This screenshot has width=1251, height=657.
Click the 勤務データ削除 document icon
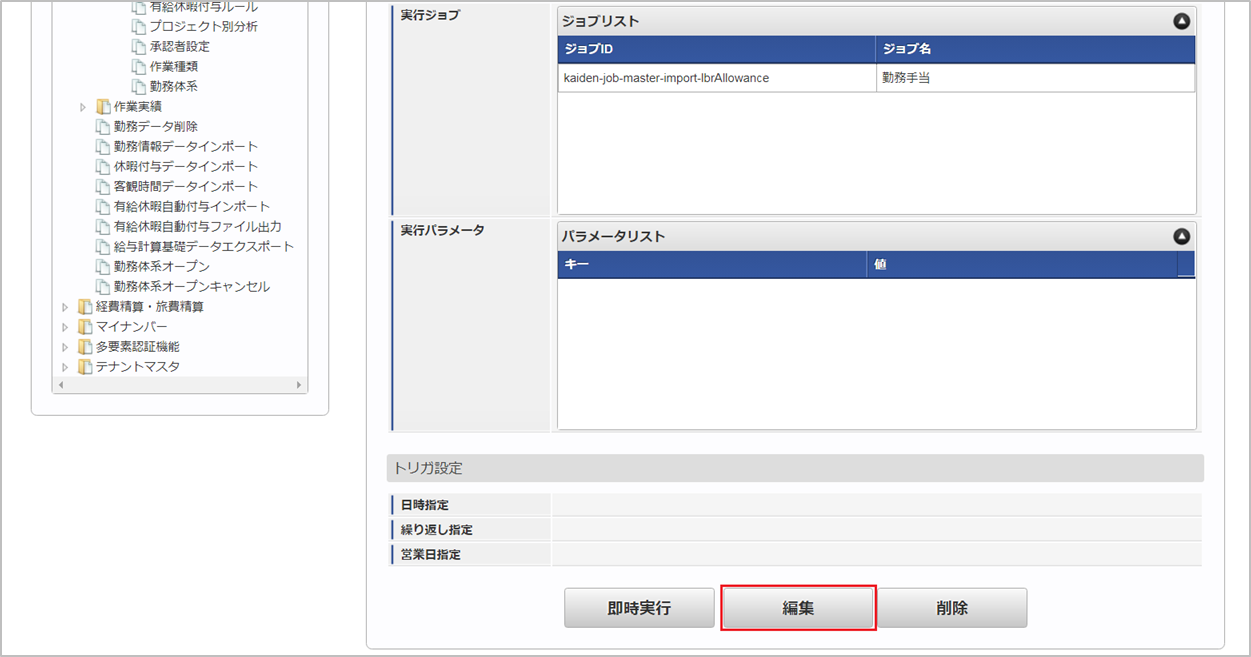[103, 127]
